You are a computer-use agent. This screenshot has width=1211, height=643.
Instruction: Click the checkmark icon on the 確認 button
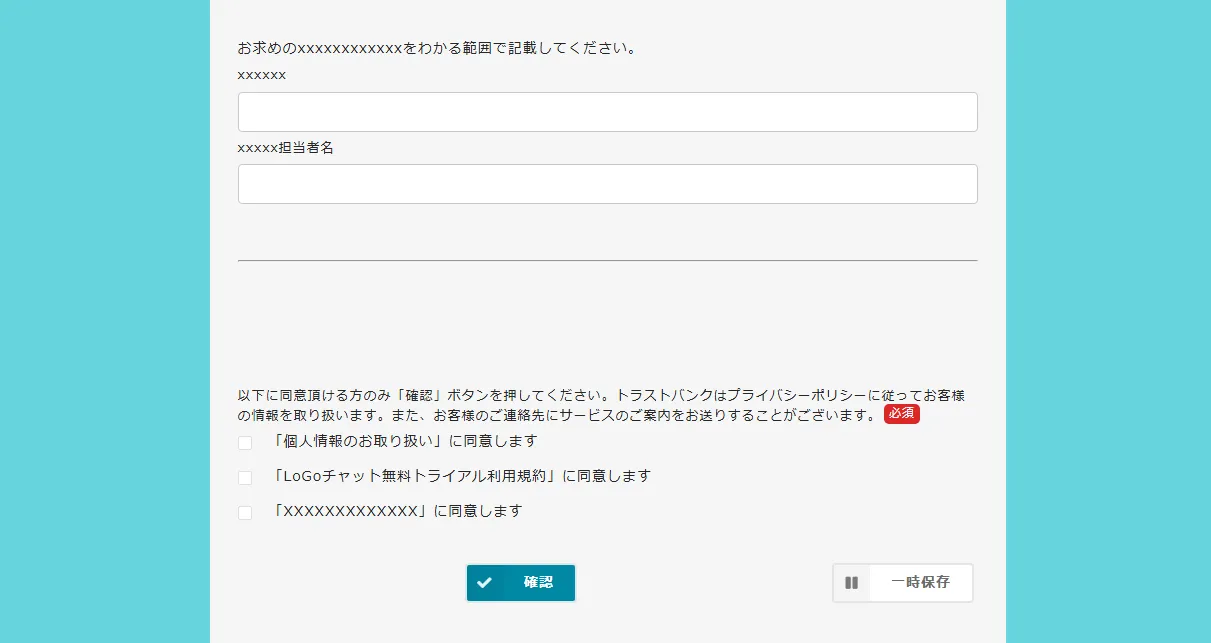pos(485,583)
